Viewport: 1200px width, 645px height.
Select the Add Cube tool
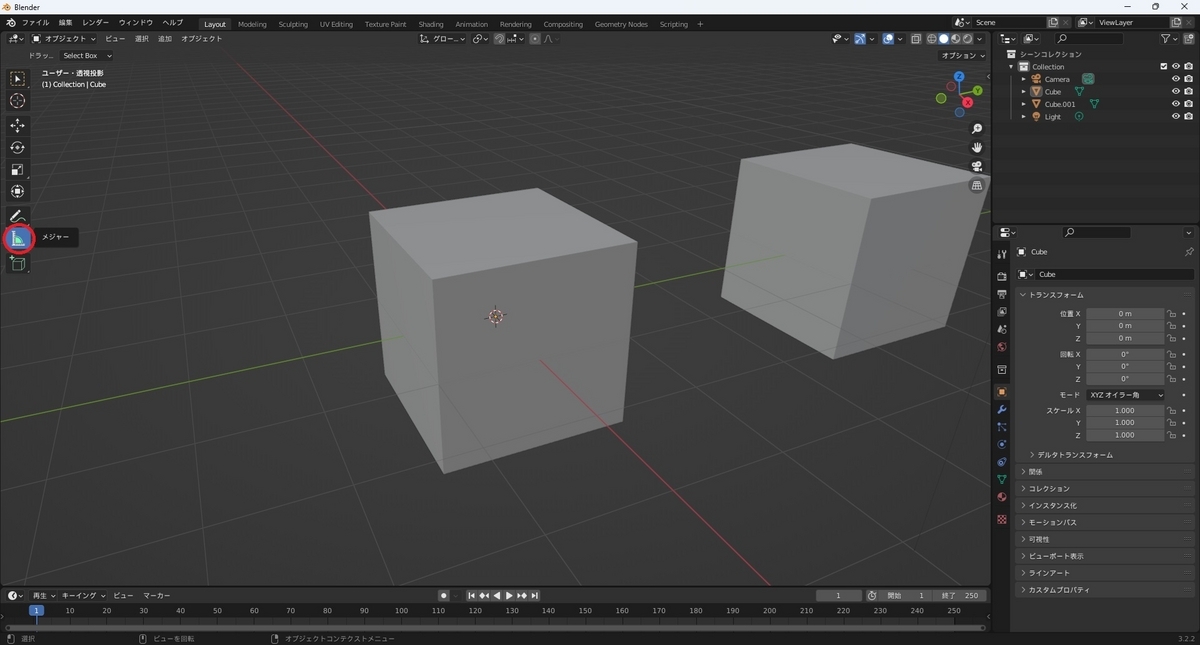pyautogui.click(x=18, y=264)
